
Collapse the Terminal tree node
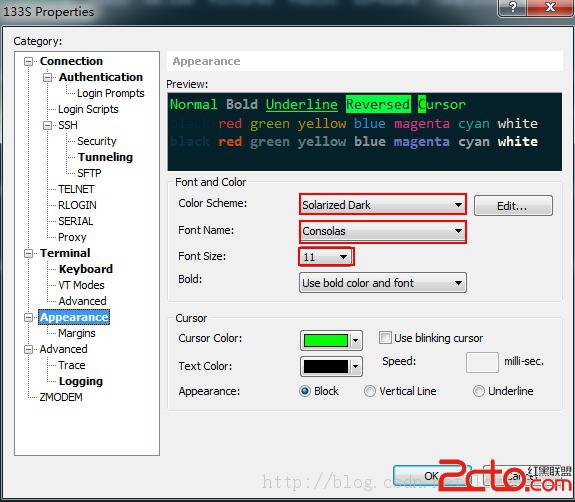click(x=29, y=253)
